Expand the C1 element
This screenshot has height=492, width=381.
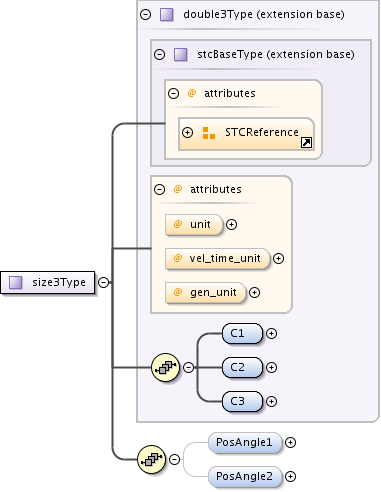coord(271,333)
